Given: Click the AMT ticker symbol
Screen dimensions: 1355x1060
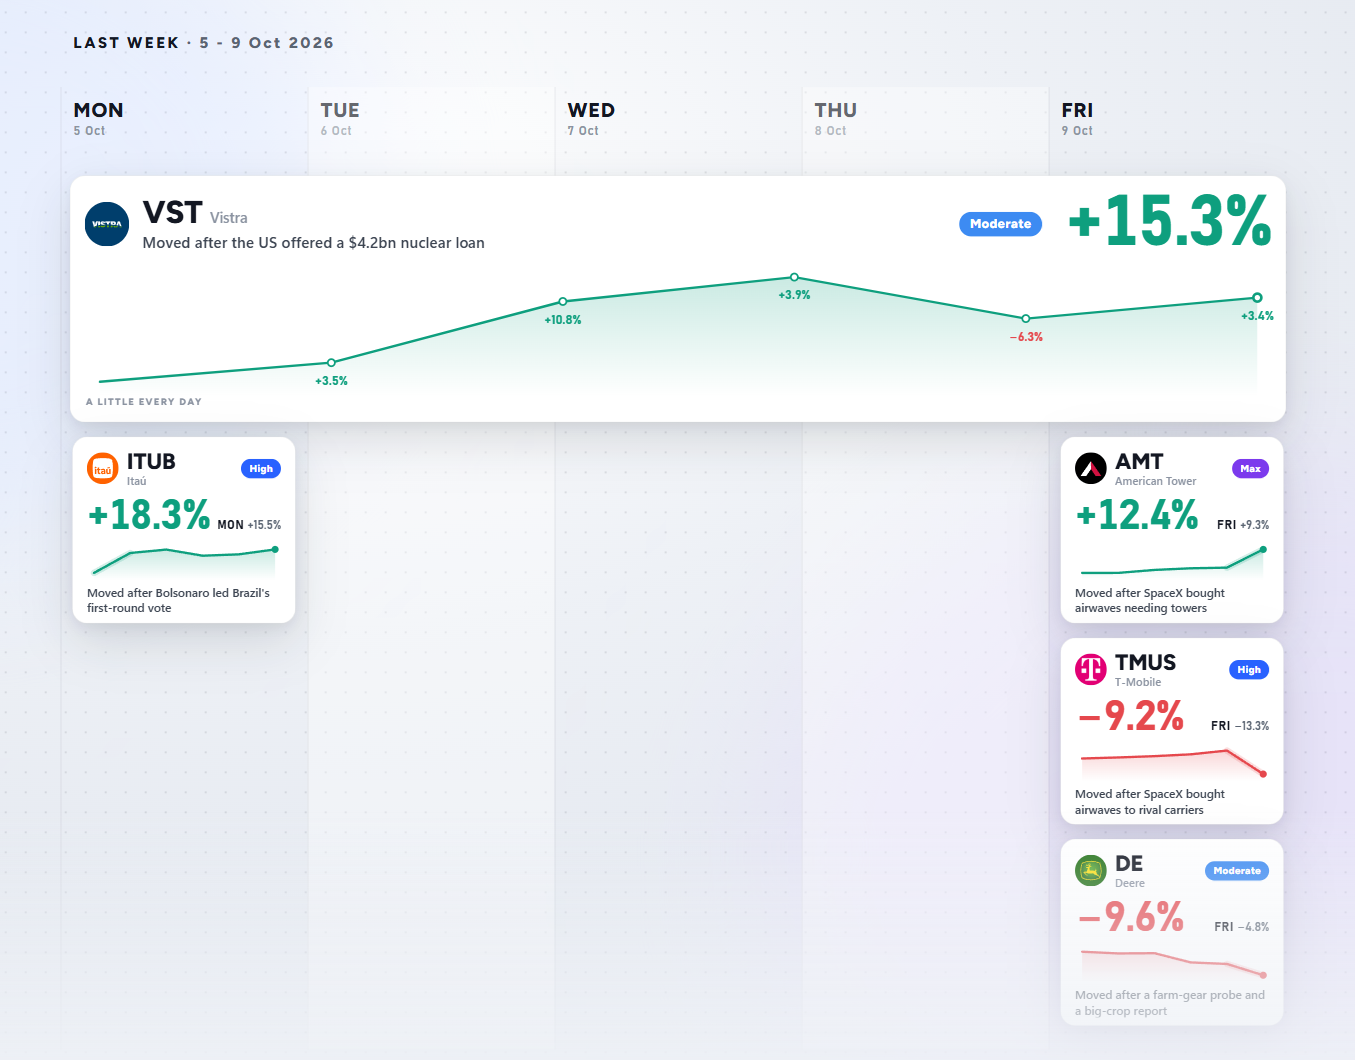Looking at the screenshot, I should click(x=1139, y=462).
